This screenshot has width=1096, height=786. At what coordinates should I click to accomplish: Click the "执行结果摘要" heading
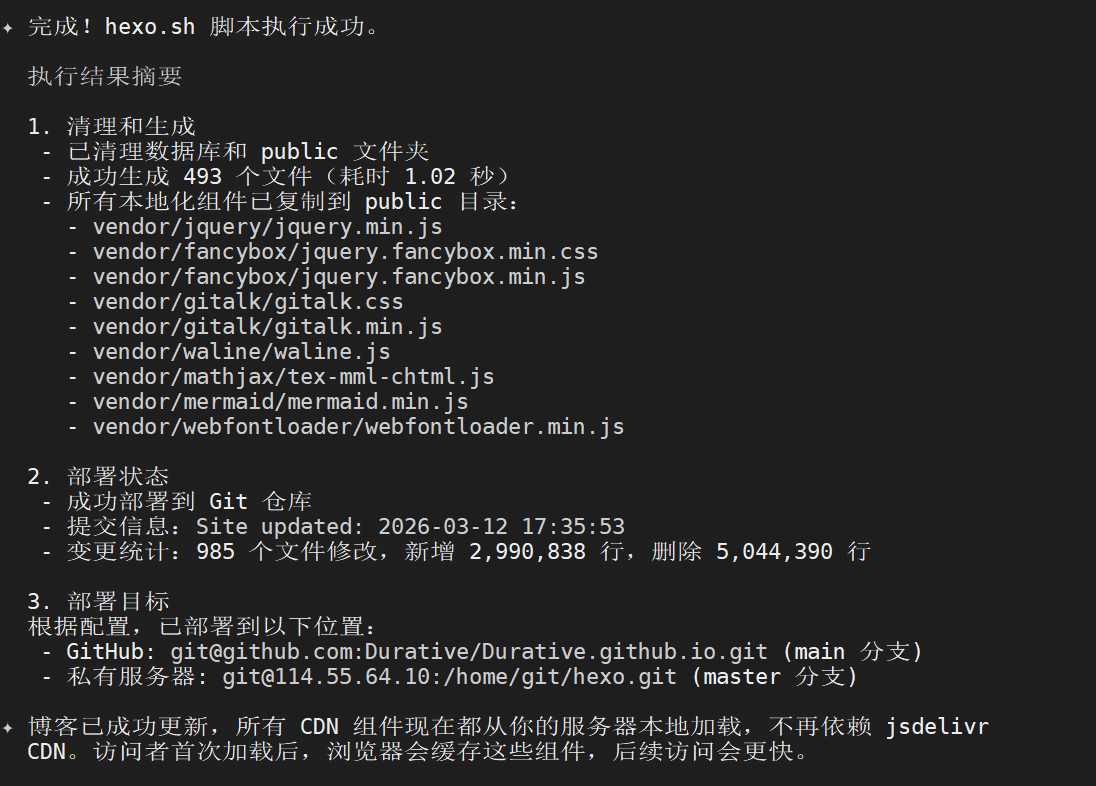tap(105, 77)
